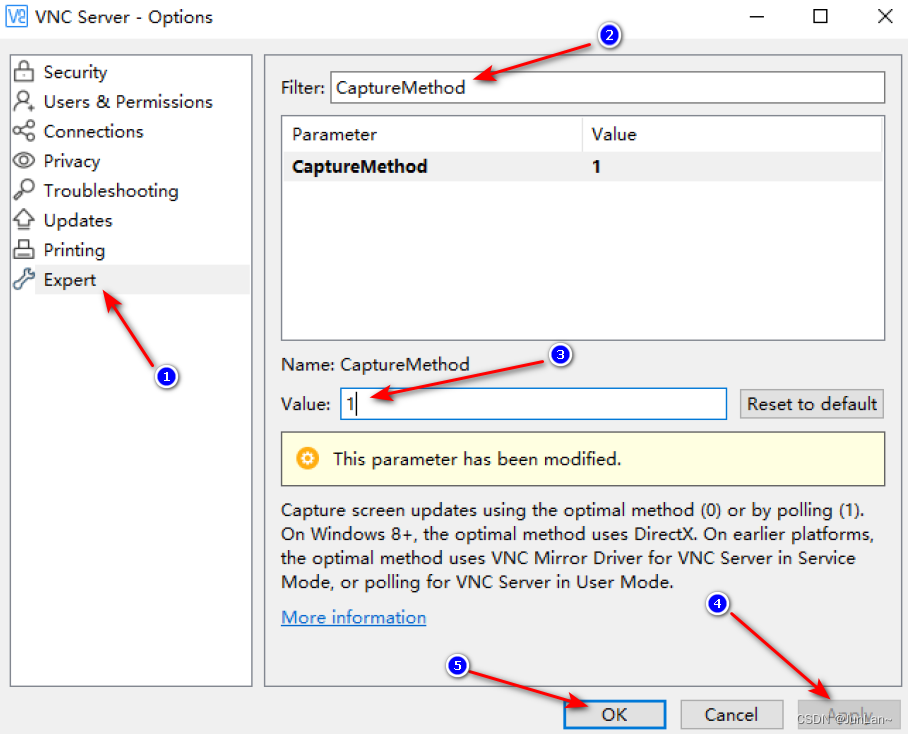Open the More information link
This screenshot has height=734, width=908.
click(353, 617)
